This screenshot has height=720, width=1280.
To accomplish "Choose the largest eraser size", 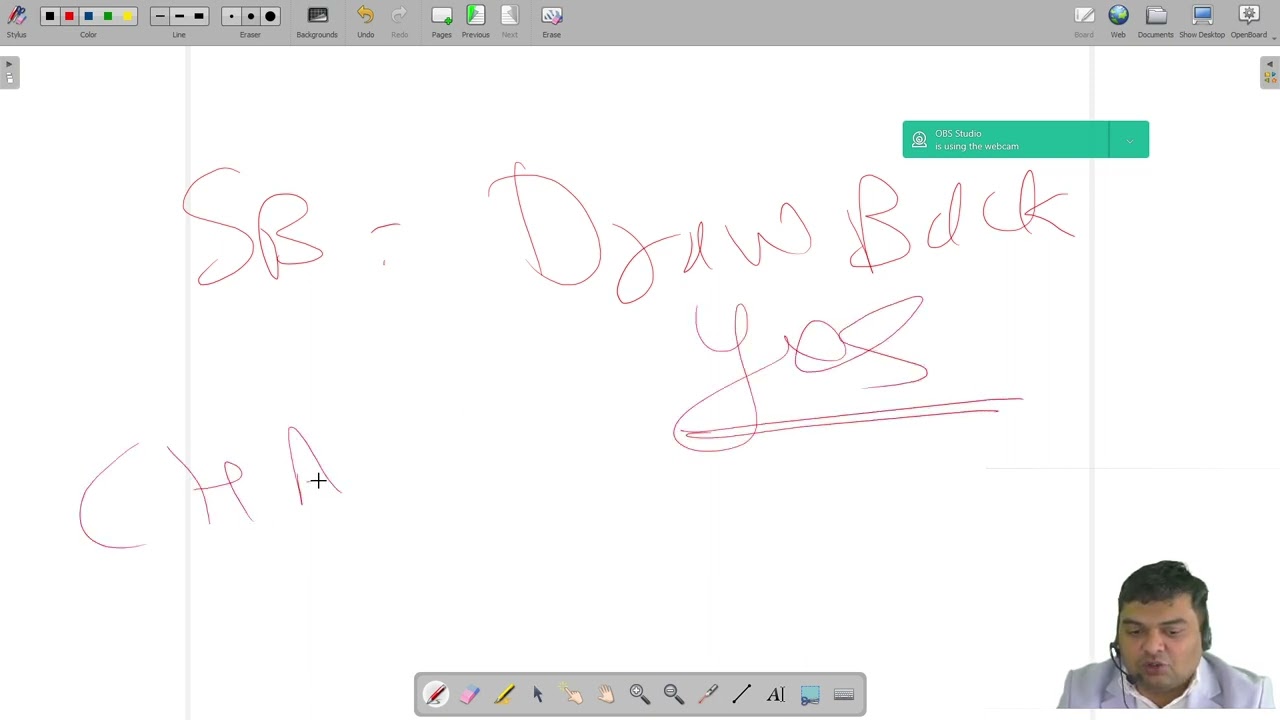I will pyautogui.click(x=270, y=16).
